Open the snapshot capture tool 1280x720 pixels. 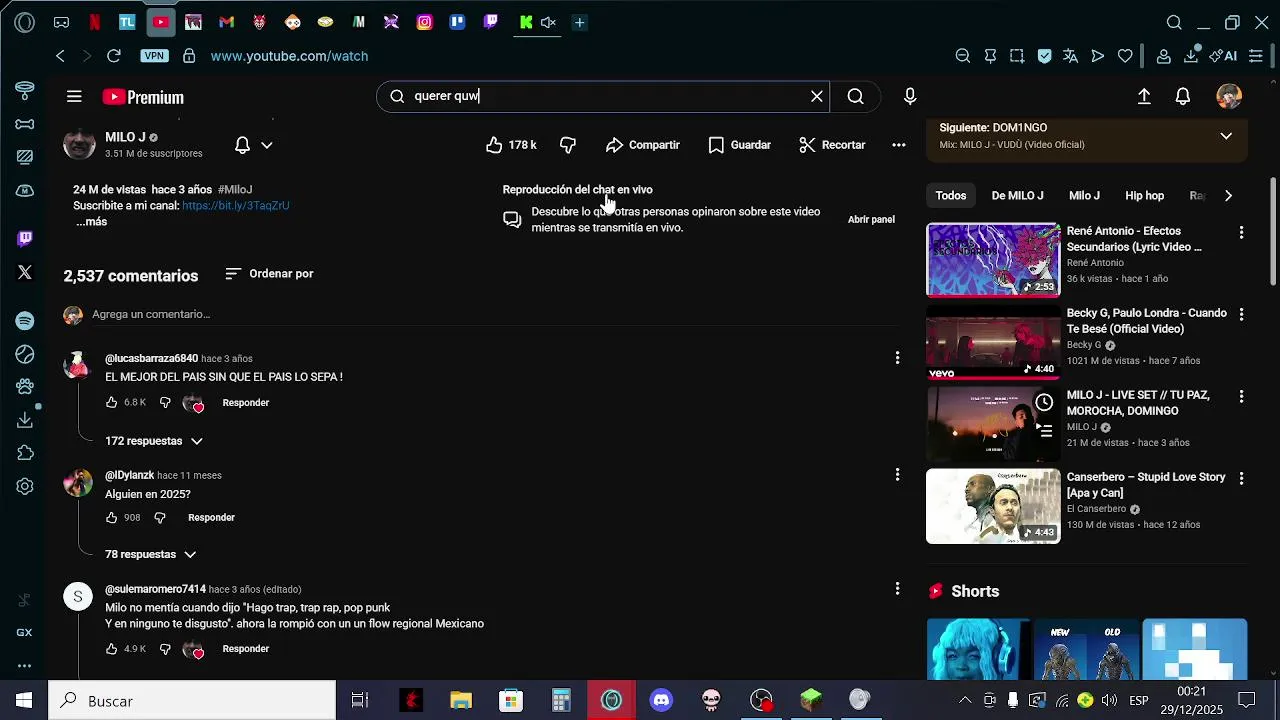[1017, 56]
